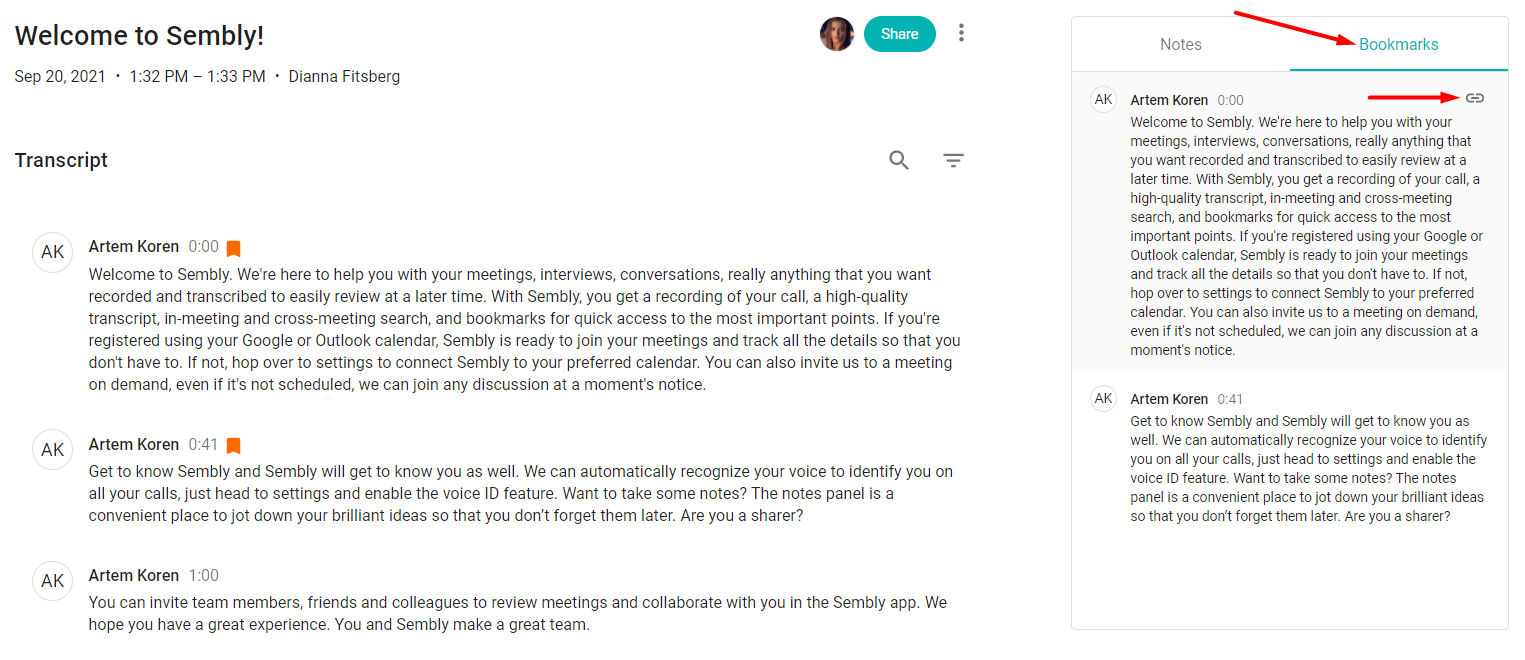The width and height of the screenshot is (1525, 660).
Task: Switch to the Notes tab
Action: [x=1180, y=44]
